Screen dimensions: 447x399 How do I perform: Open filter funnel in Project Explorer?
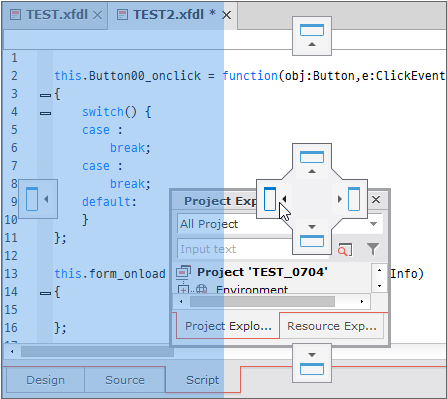[373, 249]
